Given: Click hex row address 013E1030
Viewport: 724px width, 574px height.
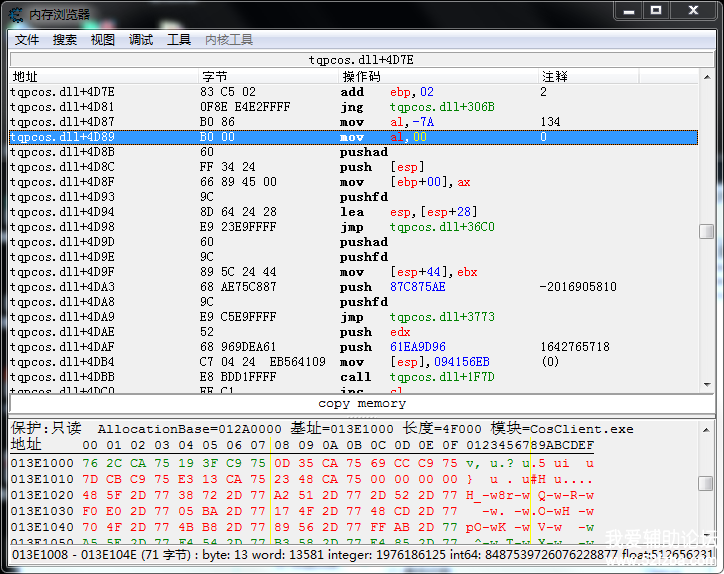Looking at the screenshot, I should [42, 512].
